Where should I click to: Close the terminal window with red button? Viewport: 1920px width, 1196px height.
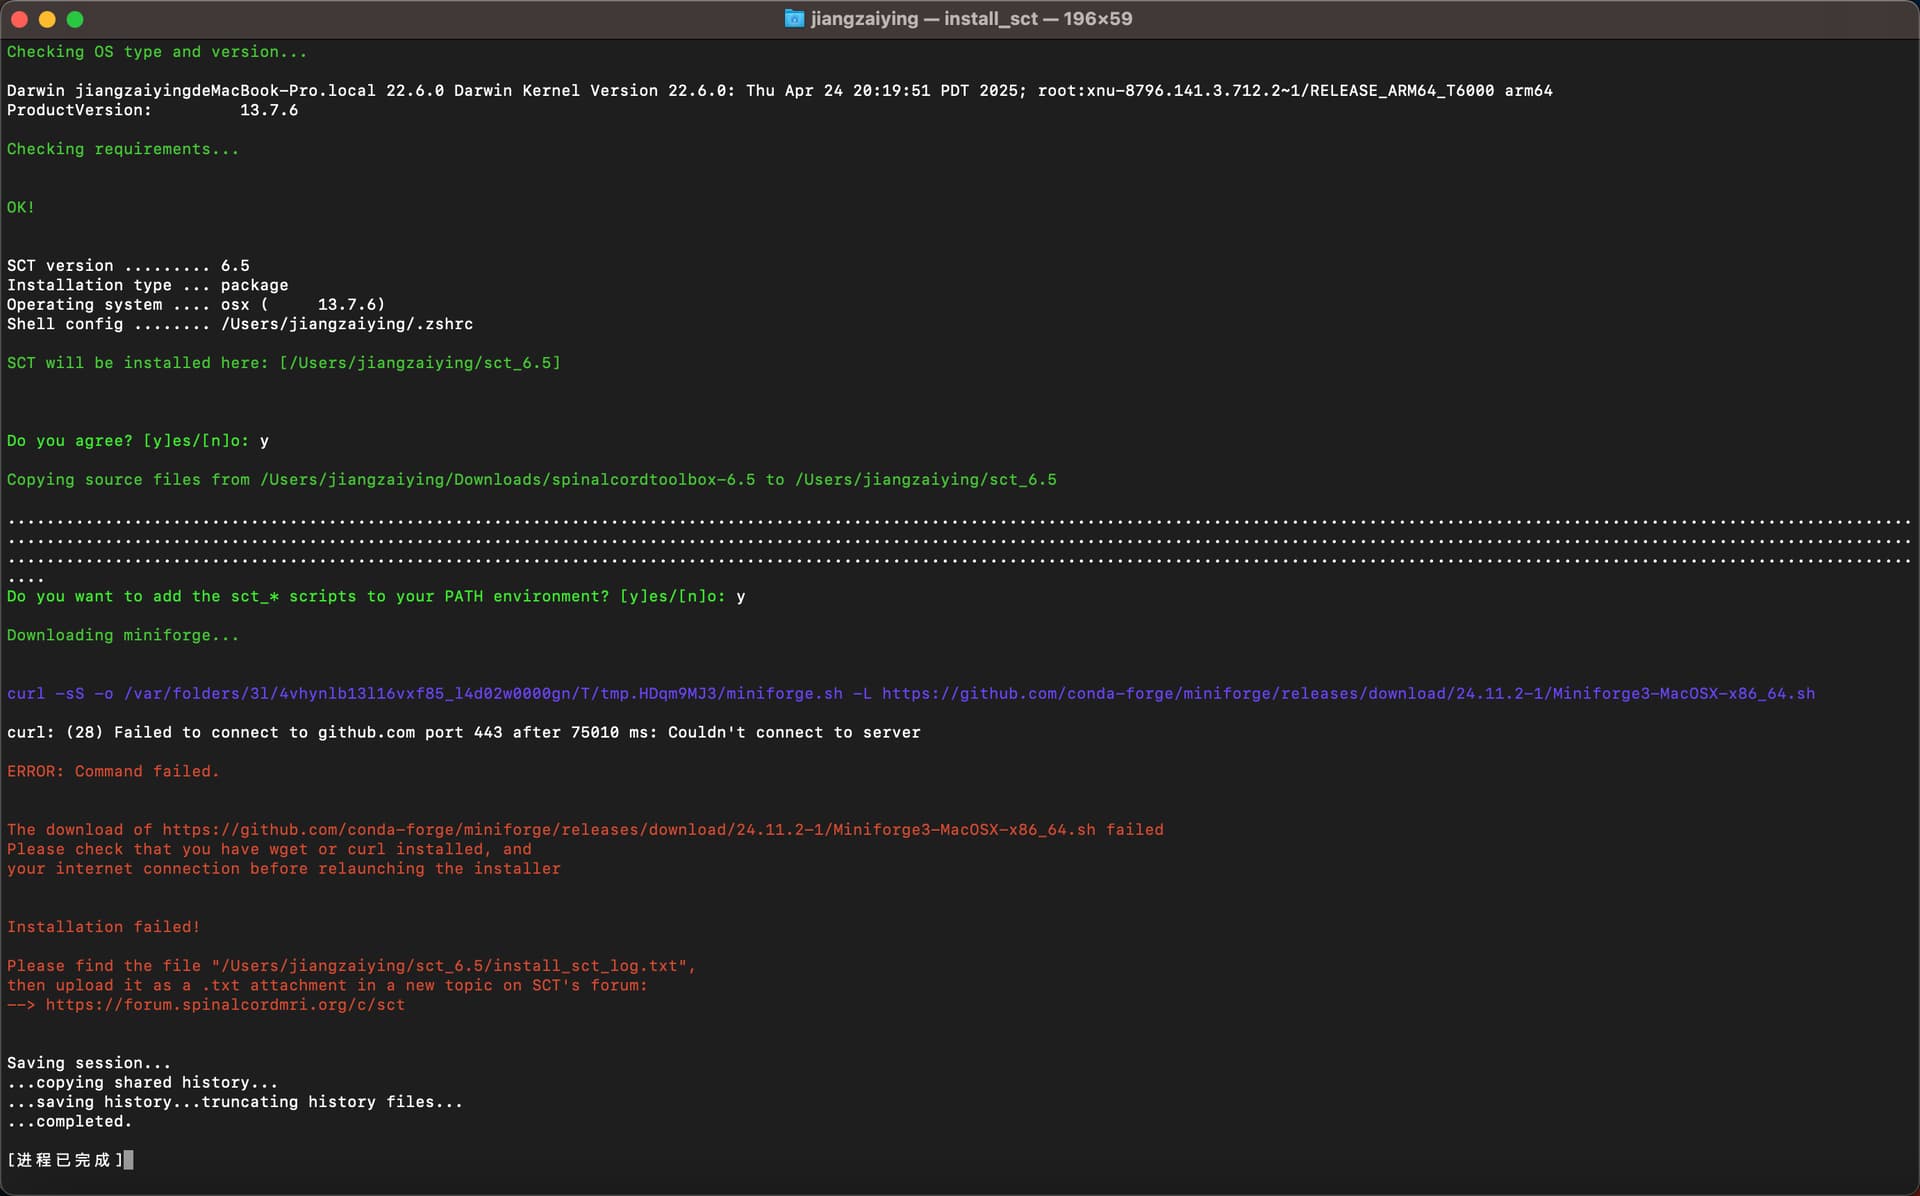click(19, 19)
